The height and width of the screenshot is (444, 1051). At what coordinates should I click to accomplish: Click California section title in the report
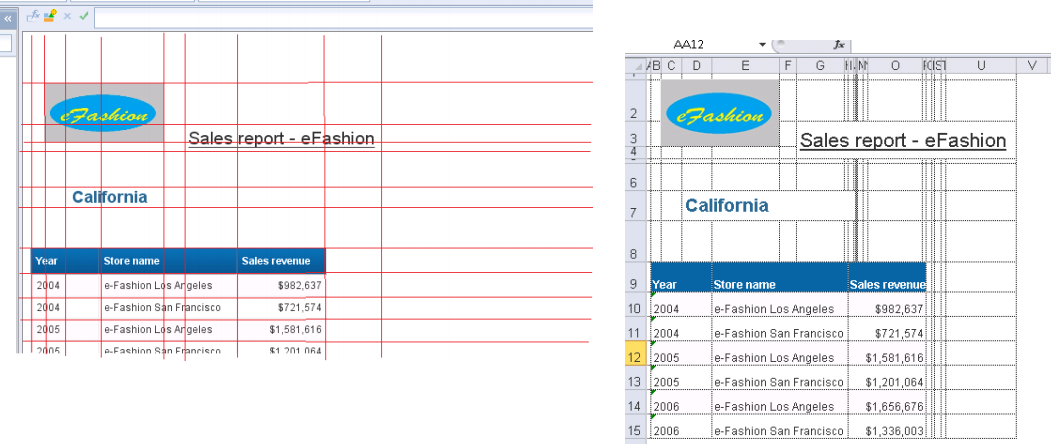[109, 197]
